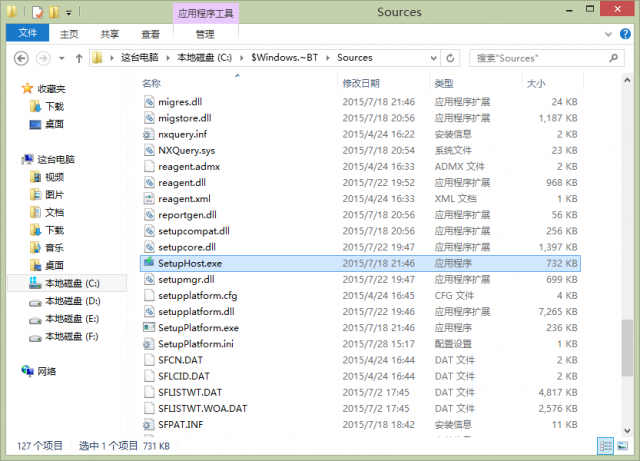Click the reagent.xml document icon

click(149, 198)
